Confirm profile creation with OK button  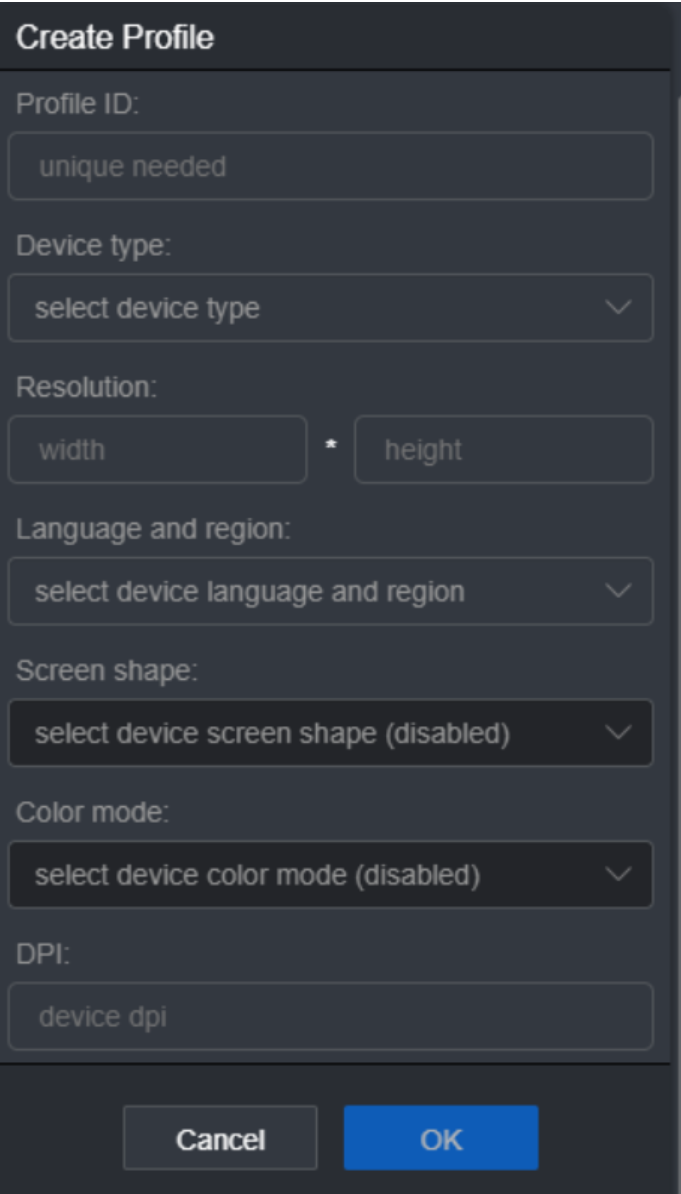point(441,1138)
